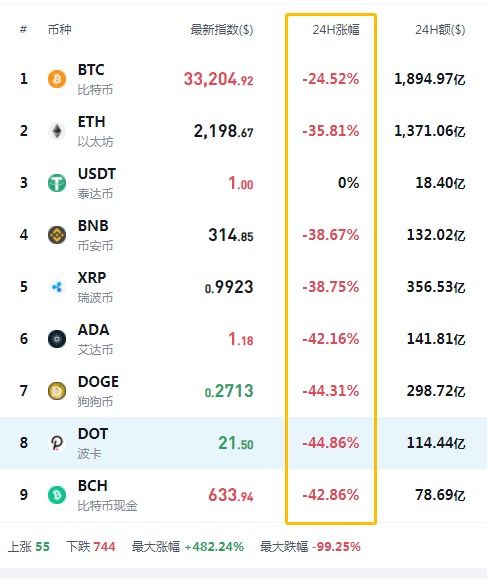
Task: Click 最大跌幅 -99.25% statistic
Action: click(x=310, y=547)
